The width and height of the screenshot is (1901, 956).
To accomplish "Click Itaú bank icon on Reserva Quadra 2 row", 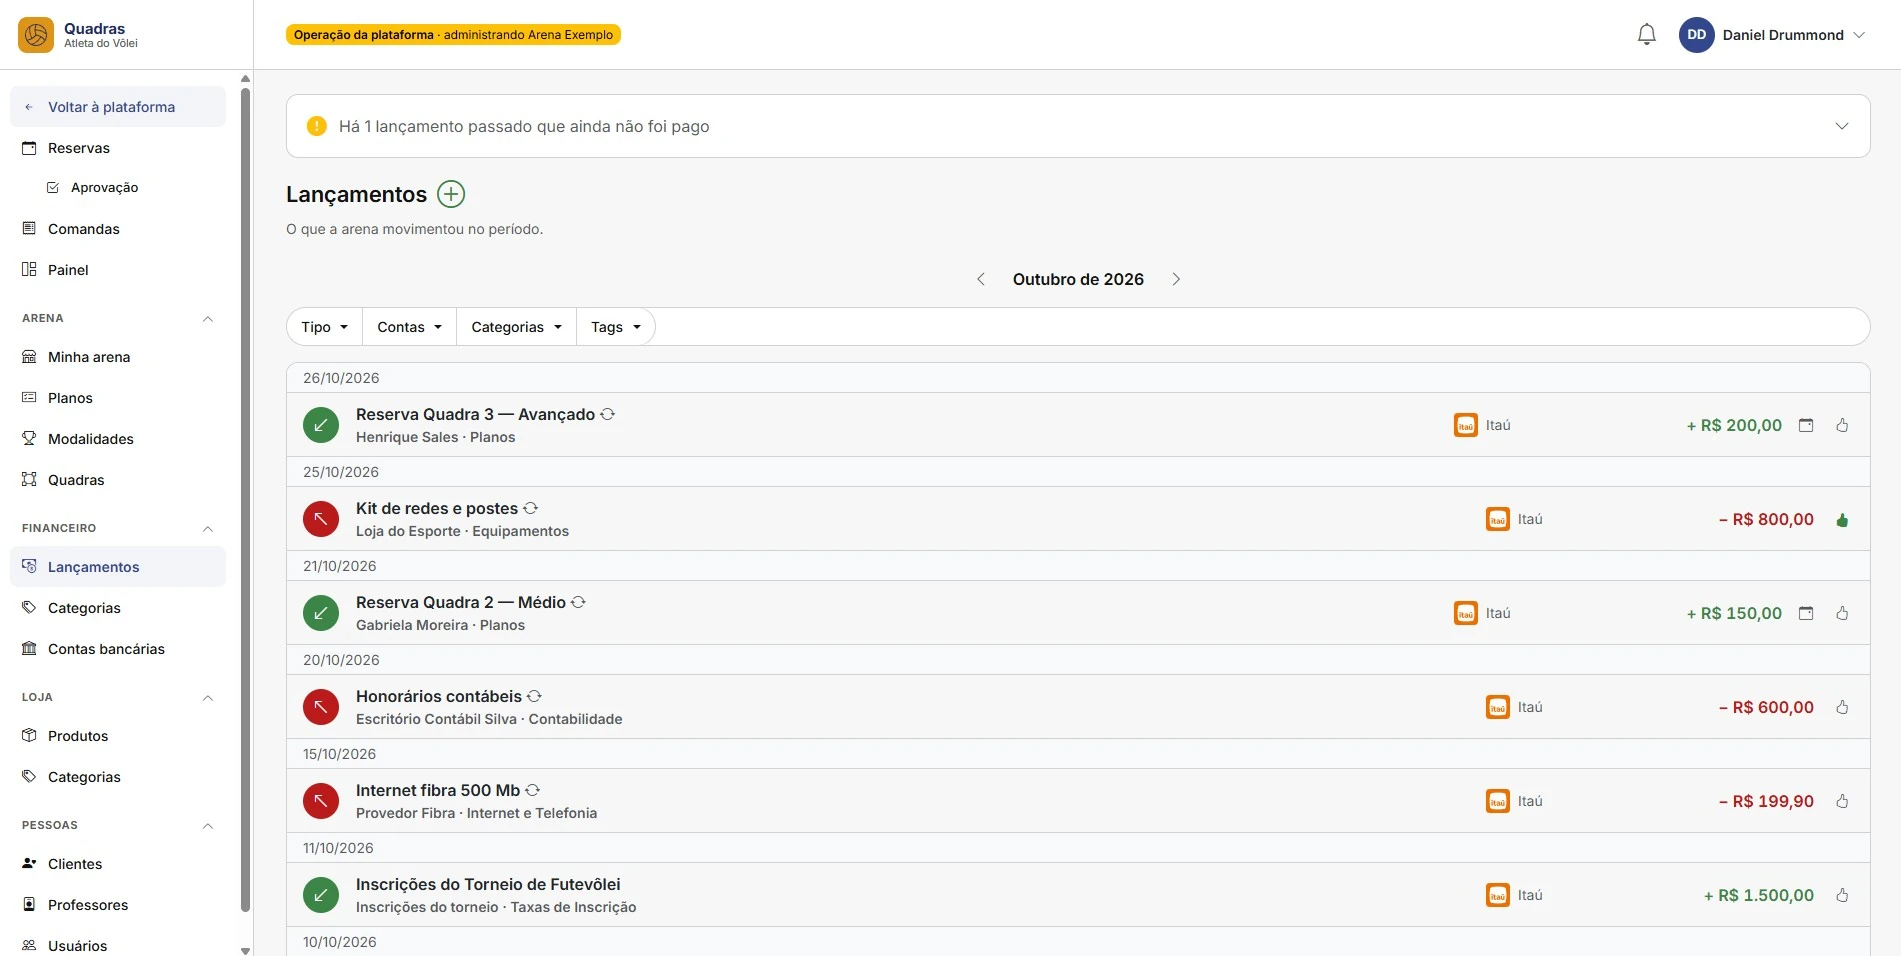I will click(x=1466, y=613).
